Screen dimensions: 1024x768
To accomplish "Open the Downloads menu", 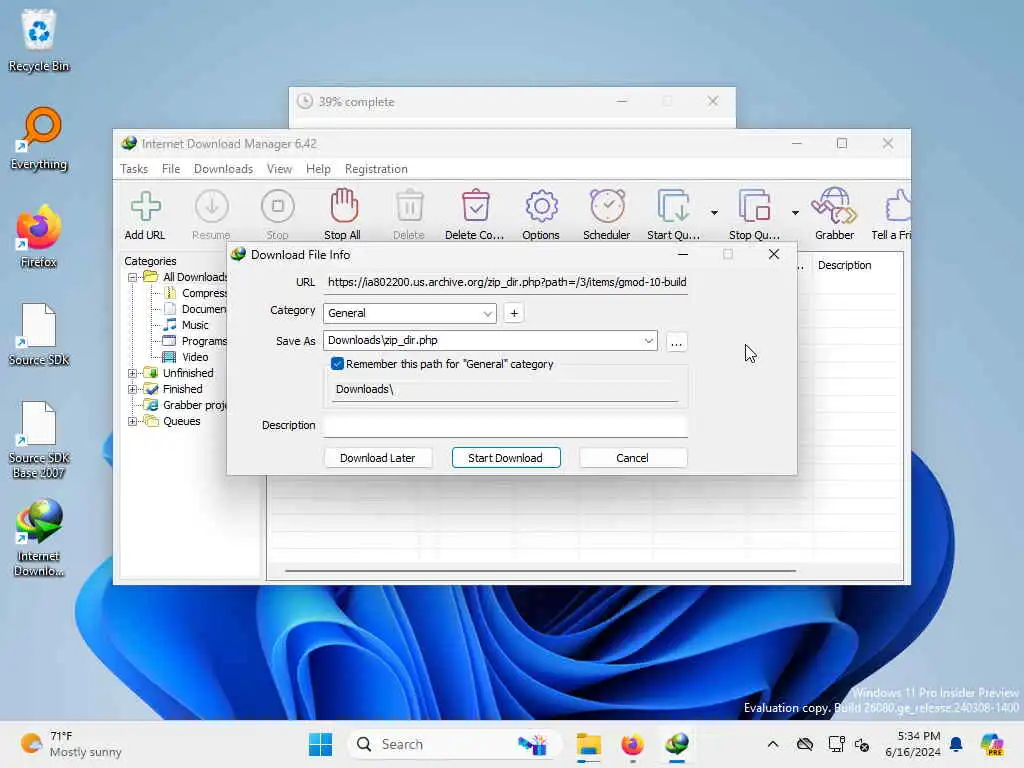I will pos(223,169).
